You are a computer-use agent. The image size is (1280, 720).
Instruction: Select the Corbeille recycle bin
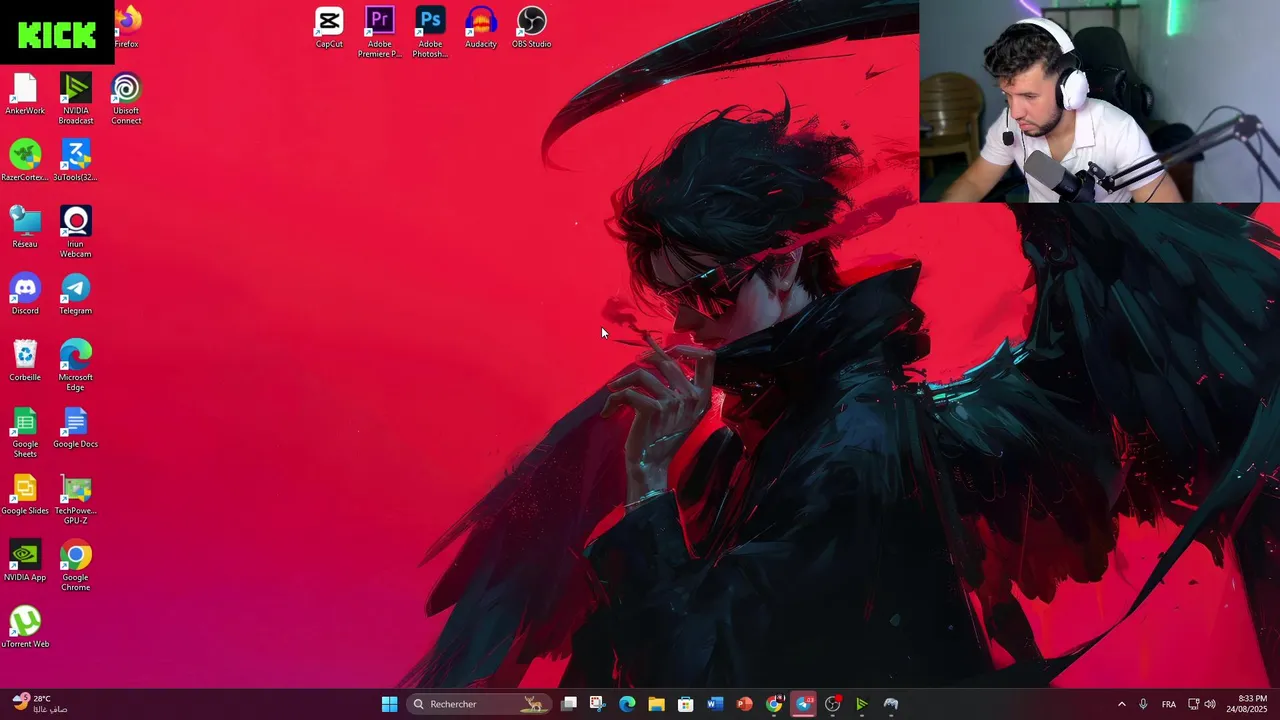coord(25,361)
